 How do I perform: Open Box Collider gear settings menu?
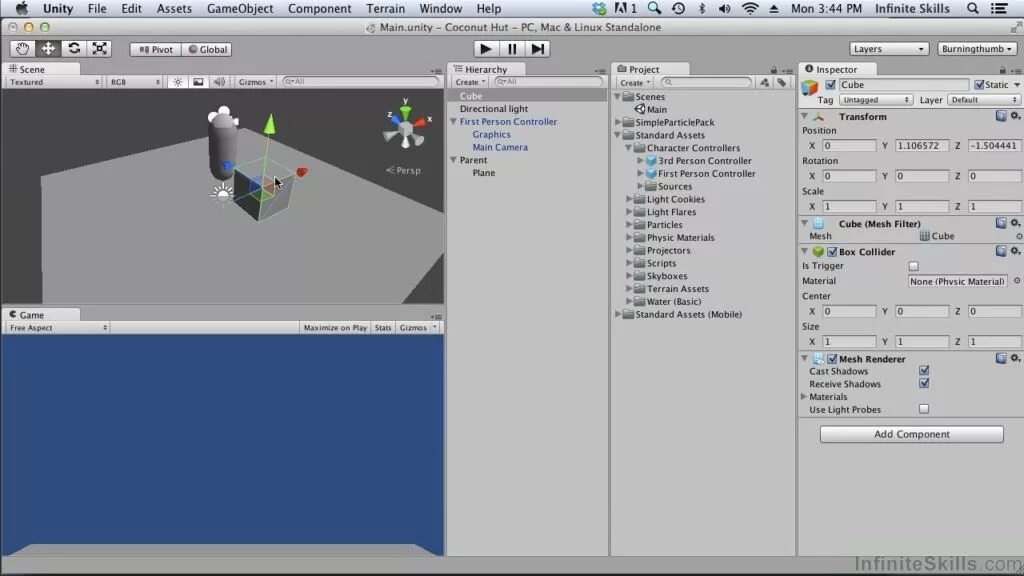(1015, 251)
